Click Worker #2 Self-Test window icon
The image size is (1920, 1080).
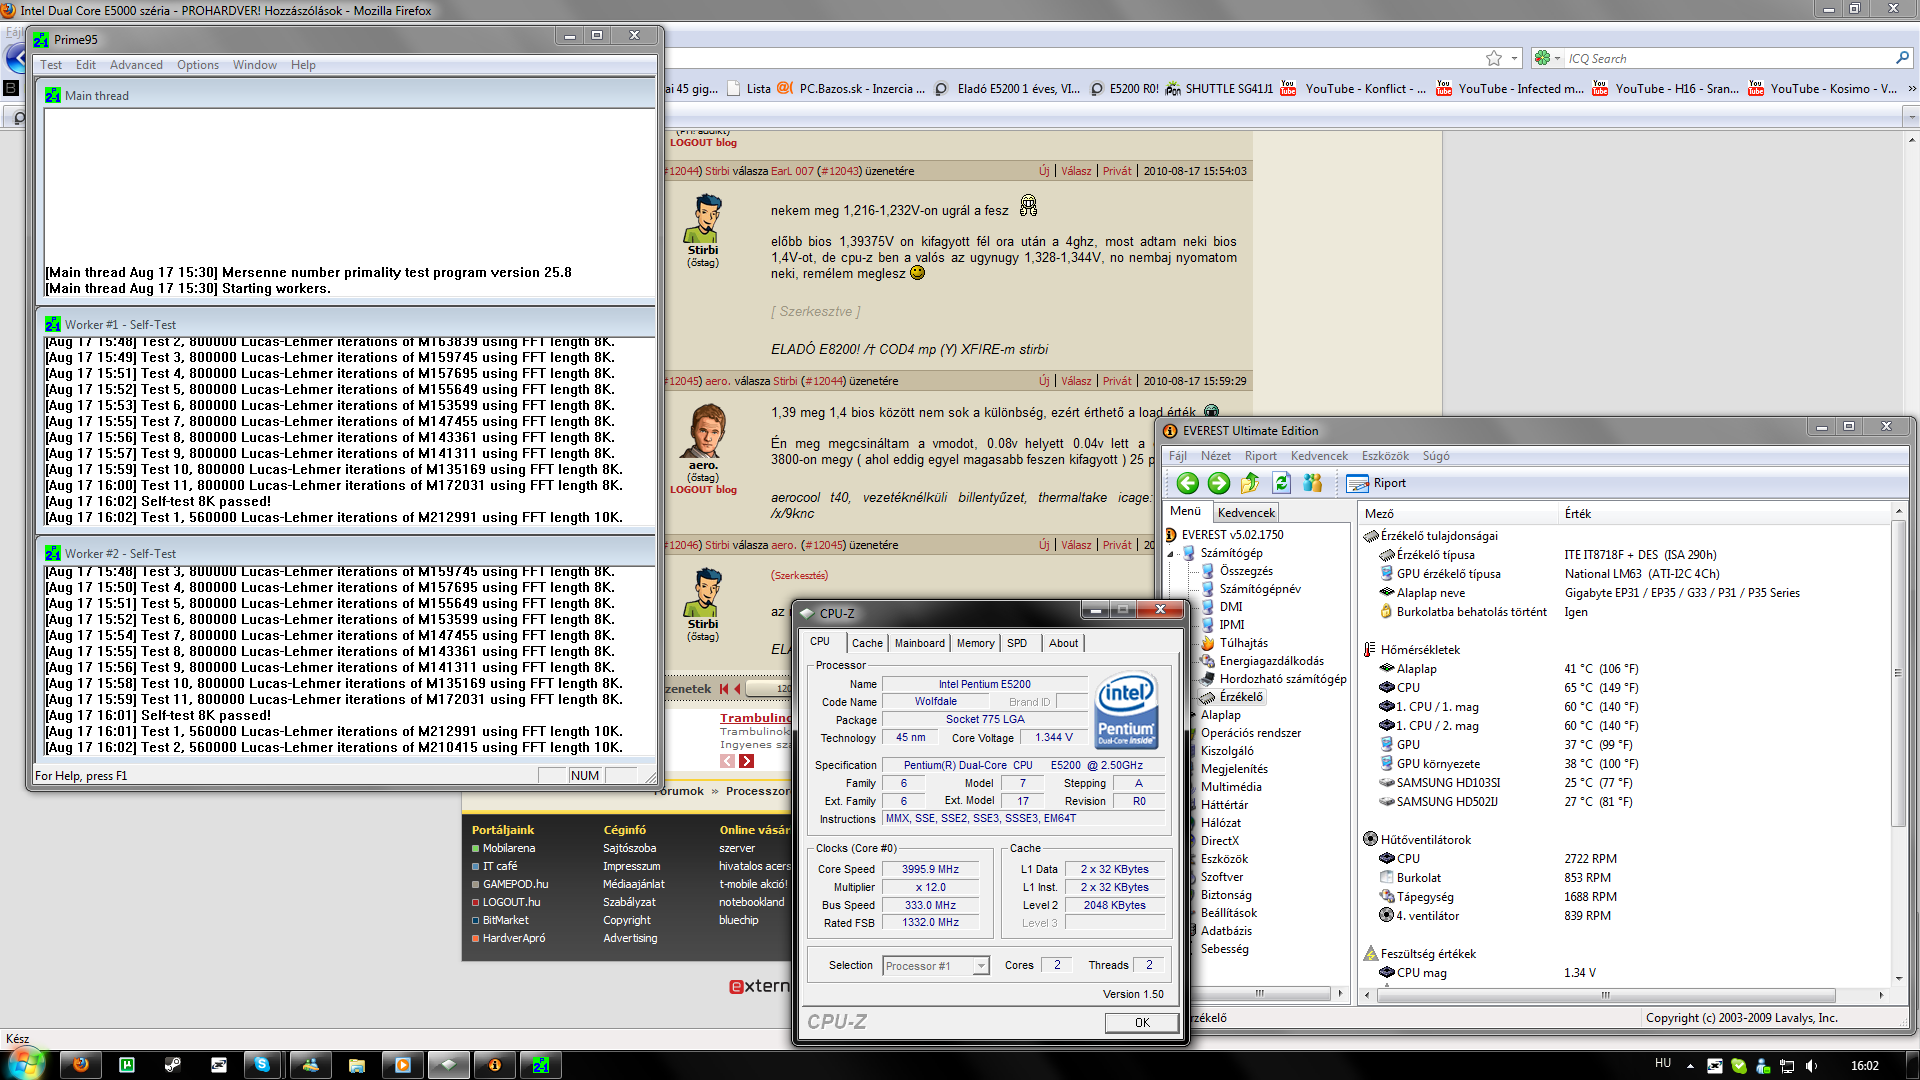53,554
